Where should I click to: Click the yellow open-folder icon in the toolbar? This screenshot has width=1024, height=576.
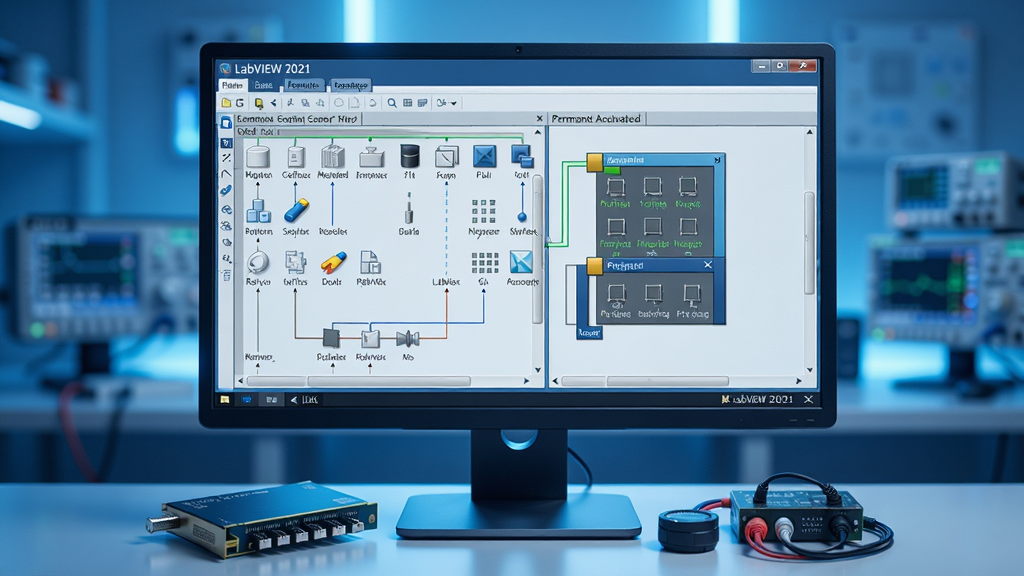(x=226, y=103)
